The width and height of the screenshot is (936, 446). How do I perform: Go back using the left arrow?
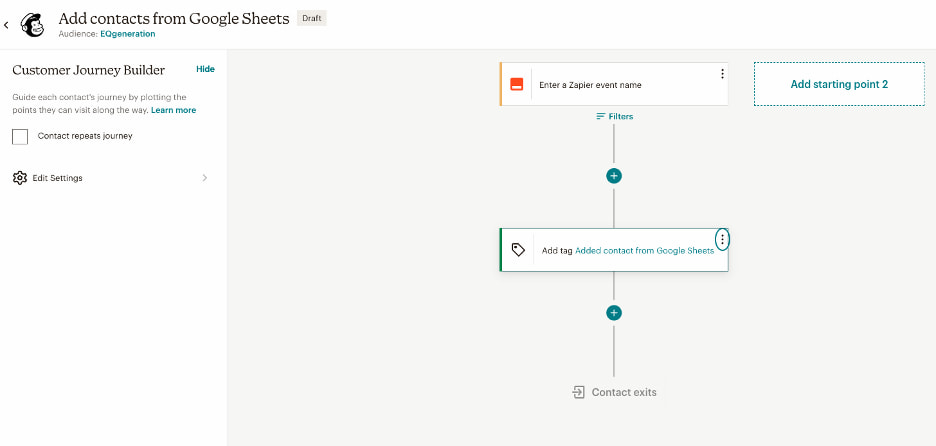point(6,25)
